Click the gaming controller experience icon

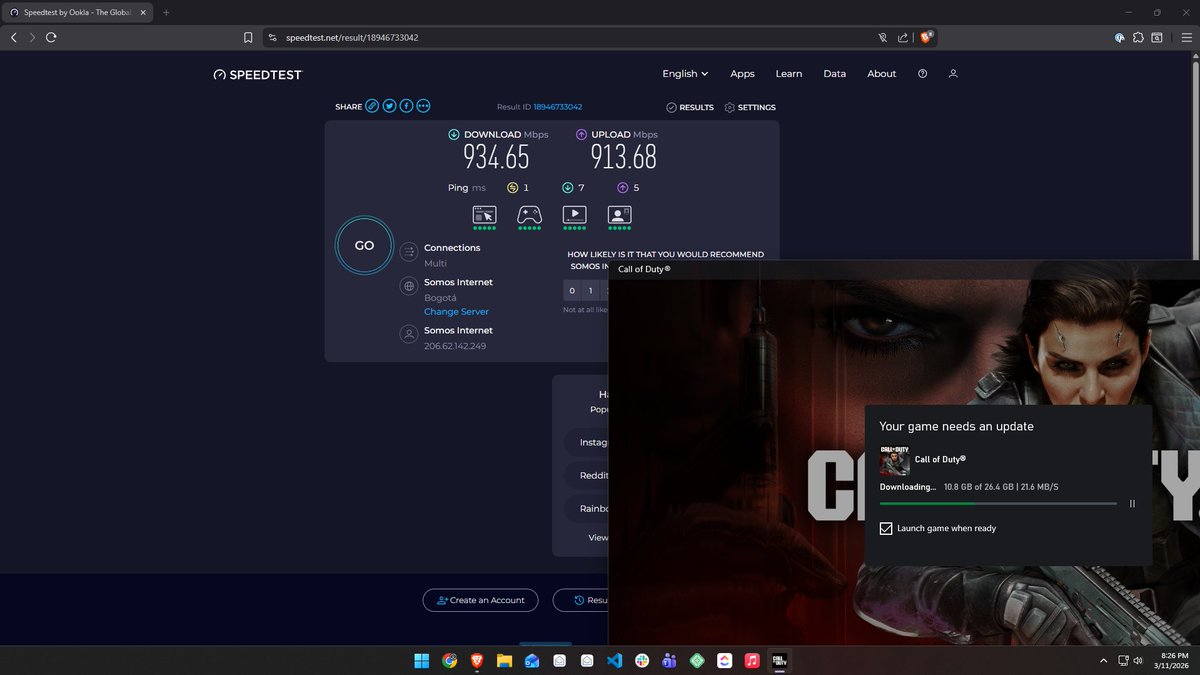[529, 214]
